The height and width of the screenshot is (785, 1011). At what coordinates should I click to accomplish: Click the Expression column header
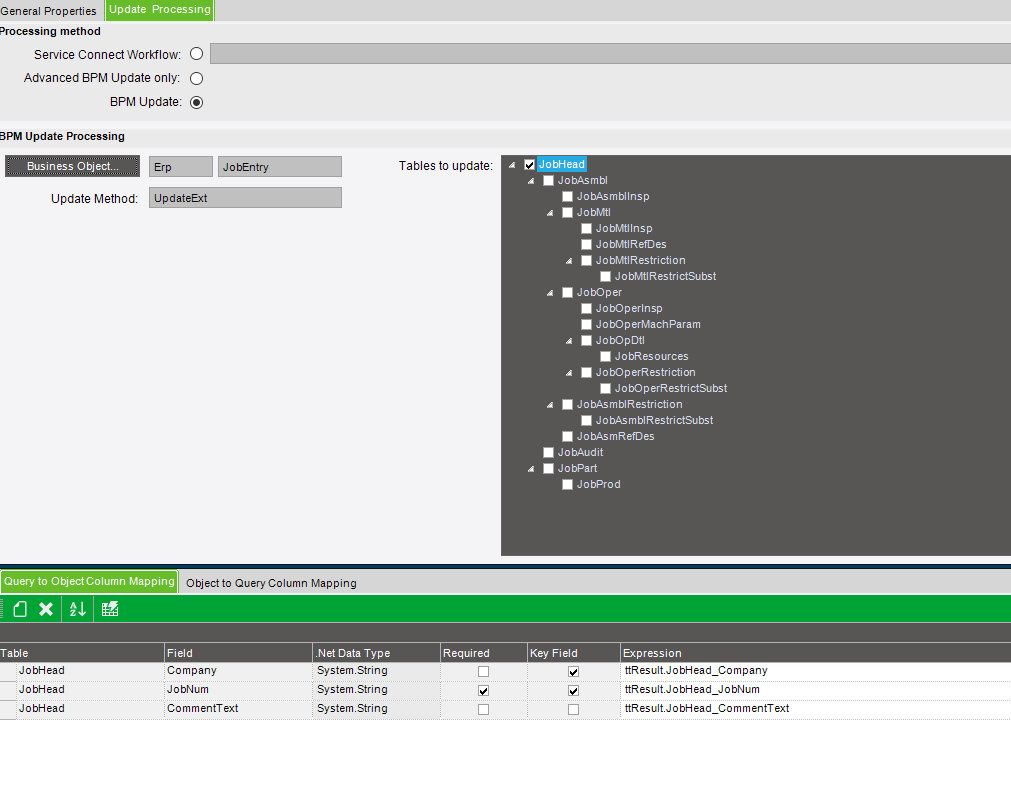pos(816,653)
